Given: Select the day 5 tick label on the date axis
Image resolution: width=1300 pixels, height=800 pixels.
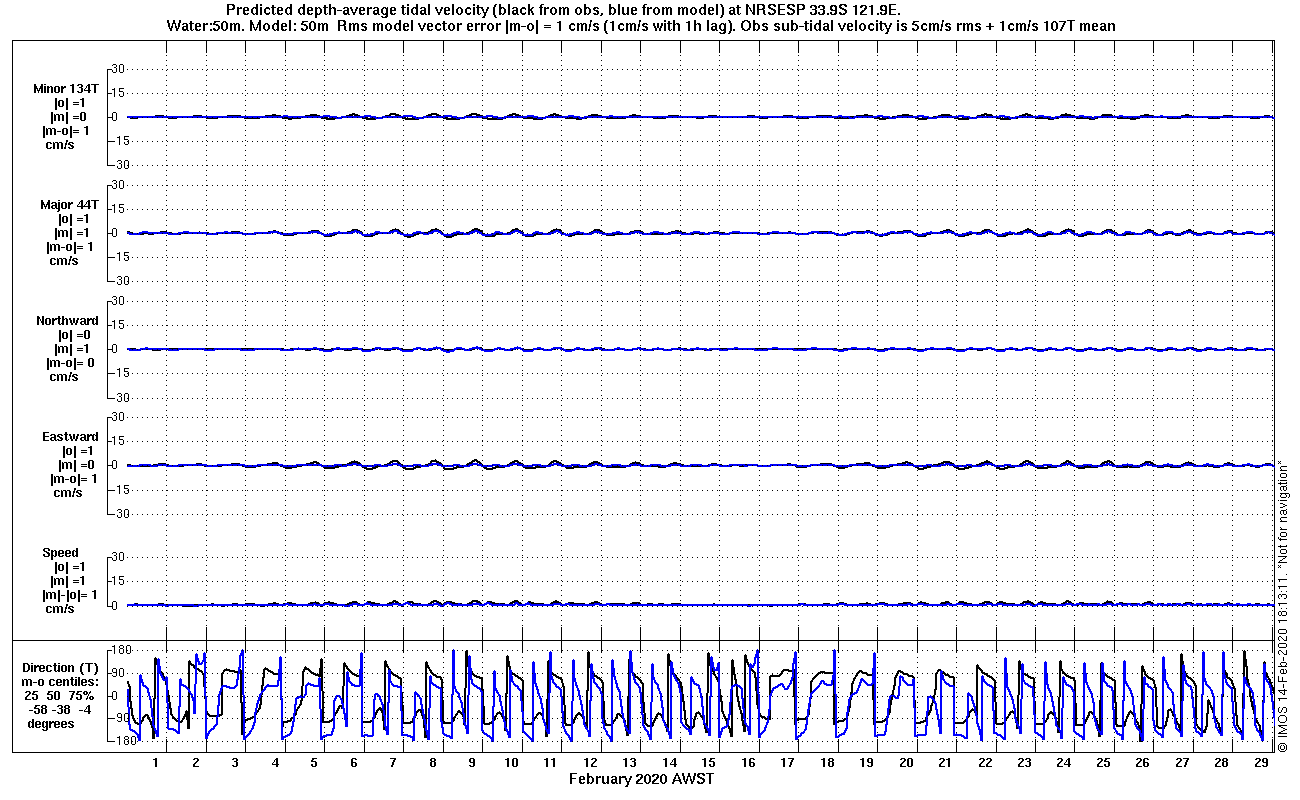Looking at the screenshot, I should 314,763.
